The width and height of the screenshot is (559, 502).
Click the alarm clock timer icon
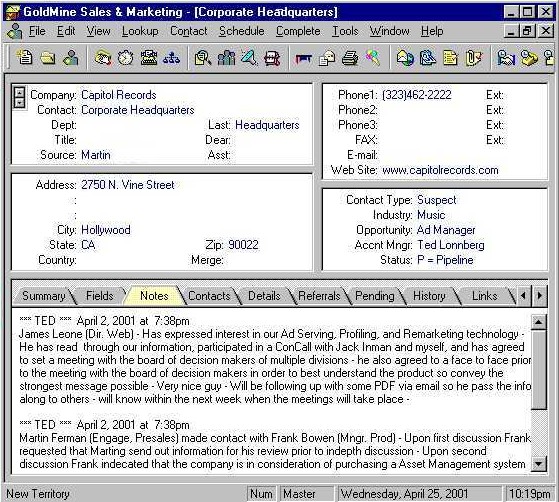[125, 57]
